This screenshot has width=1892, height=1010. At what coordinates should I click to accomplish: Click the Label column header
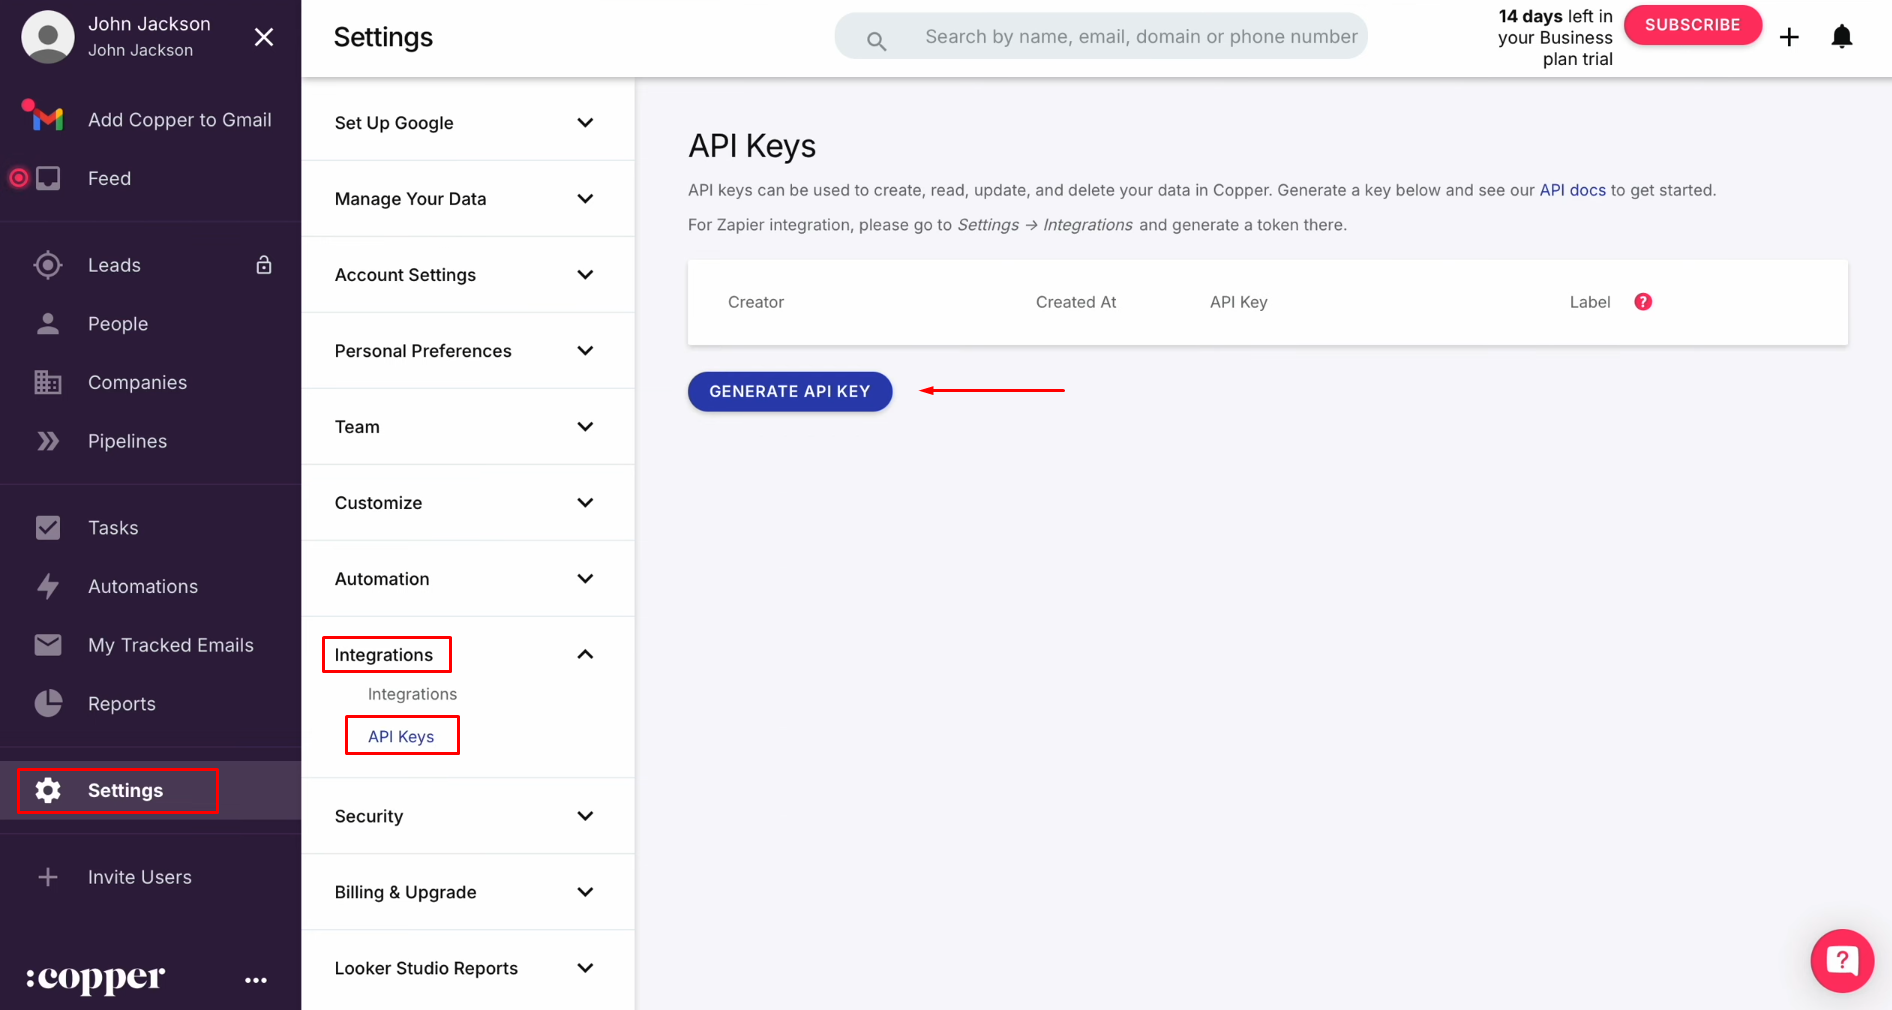pos(1590,302)
